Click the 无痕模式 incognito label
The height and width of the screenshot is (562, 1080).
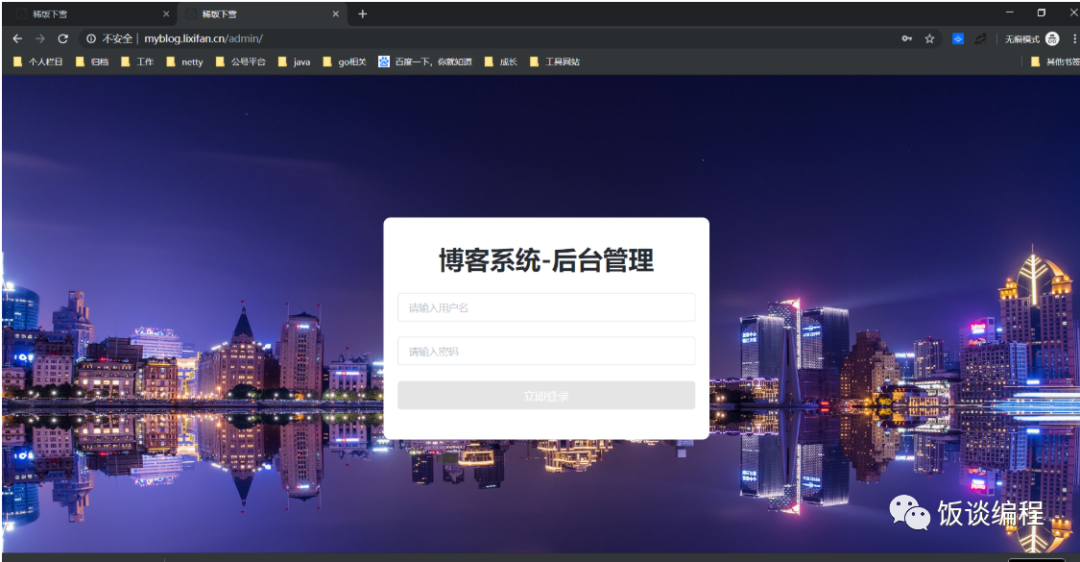(1022, 39)
